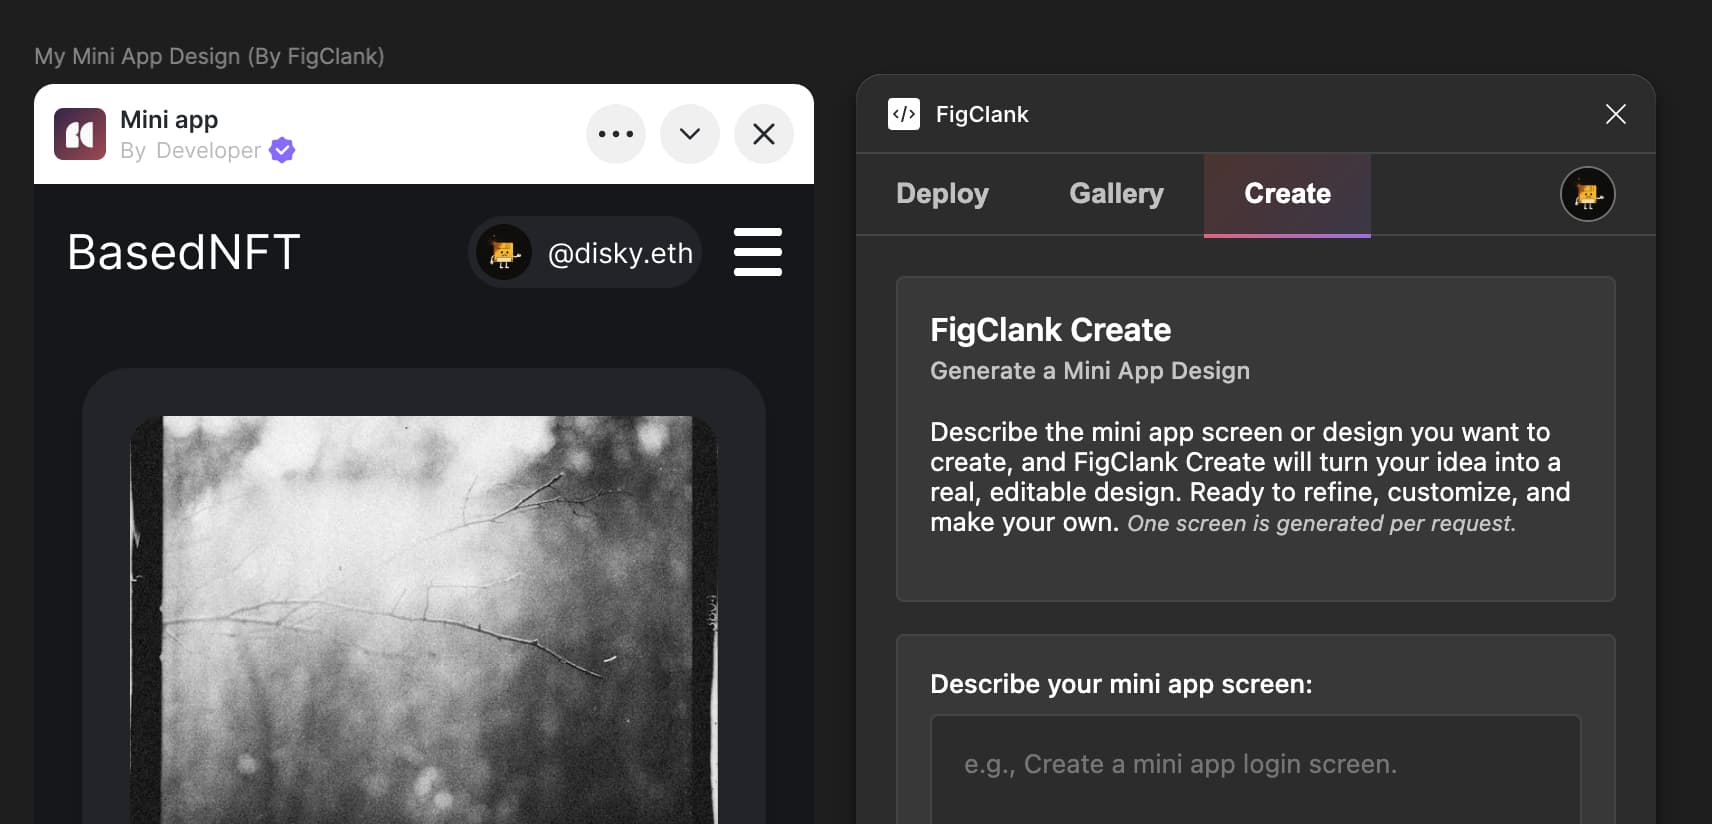
Task: Click the @disky.eth avatar in the profile chip
Action: tap(503, 253)
